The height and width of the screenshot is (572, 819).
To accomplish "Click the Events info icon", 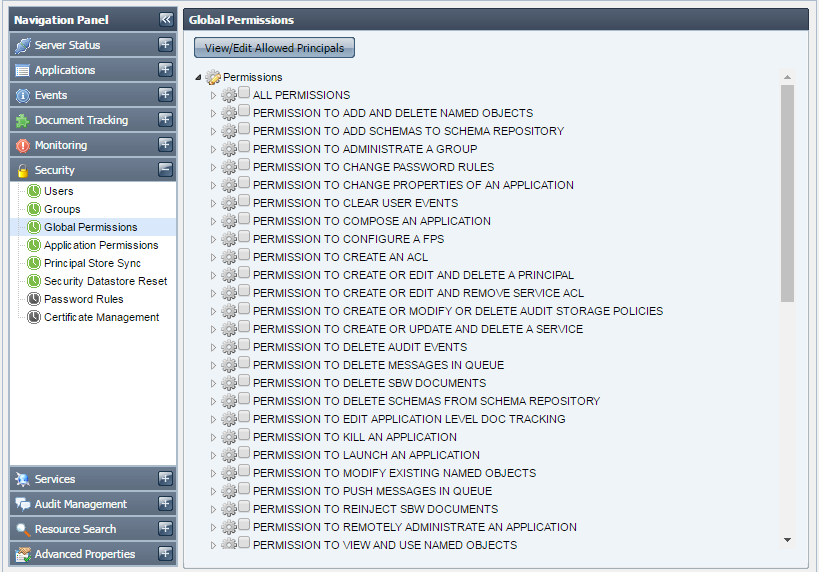I will coord(22,96).
